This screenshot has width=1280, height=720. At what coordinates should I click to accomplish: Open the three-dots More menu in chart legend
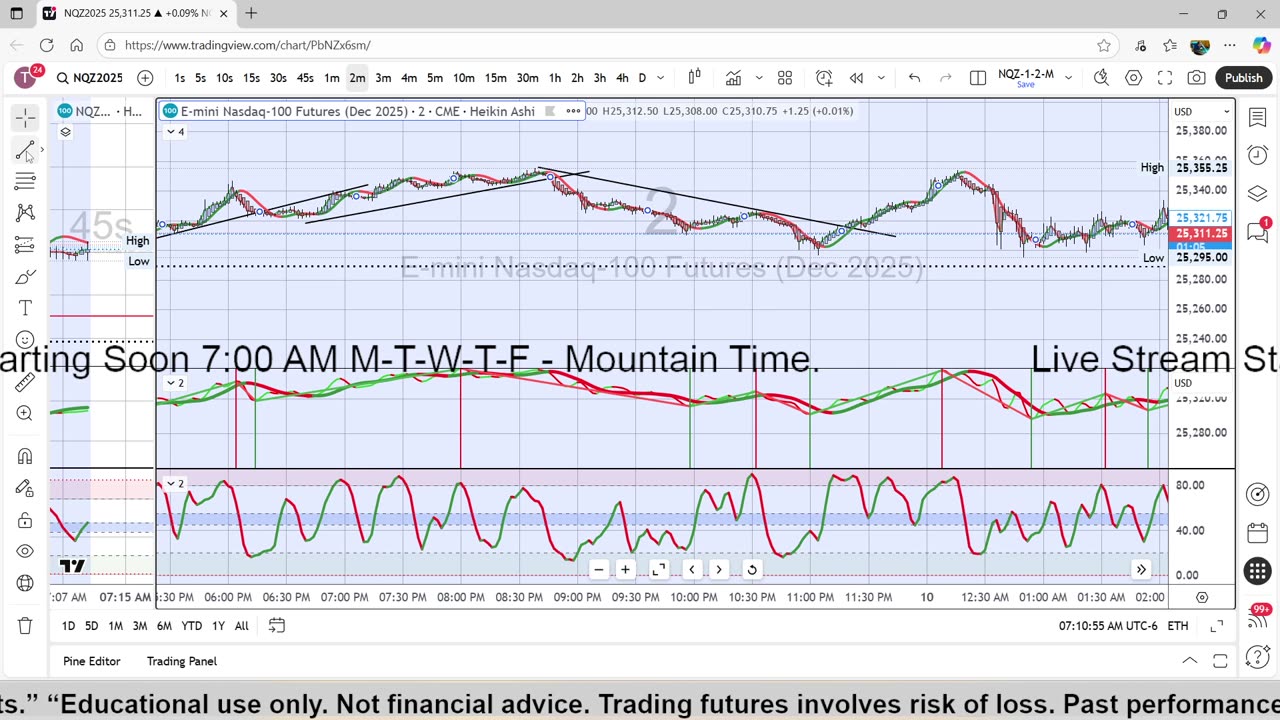tap(573, 111)
